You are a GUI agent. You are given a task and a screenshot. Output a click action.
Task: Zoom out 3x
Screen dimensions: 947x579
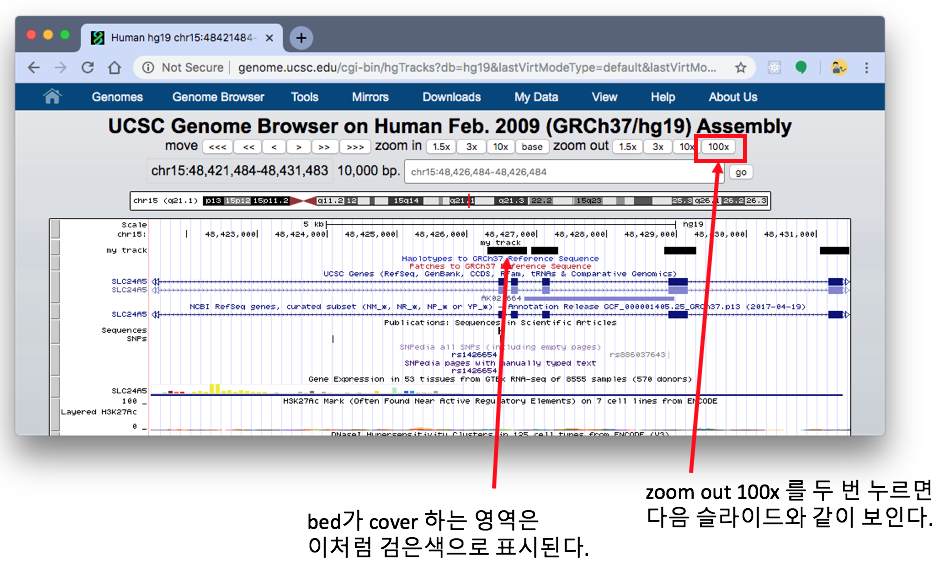coord(658,147)
